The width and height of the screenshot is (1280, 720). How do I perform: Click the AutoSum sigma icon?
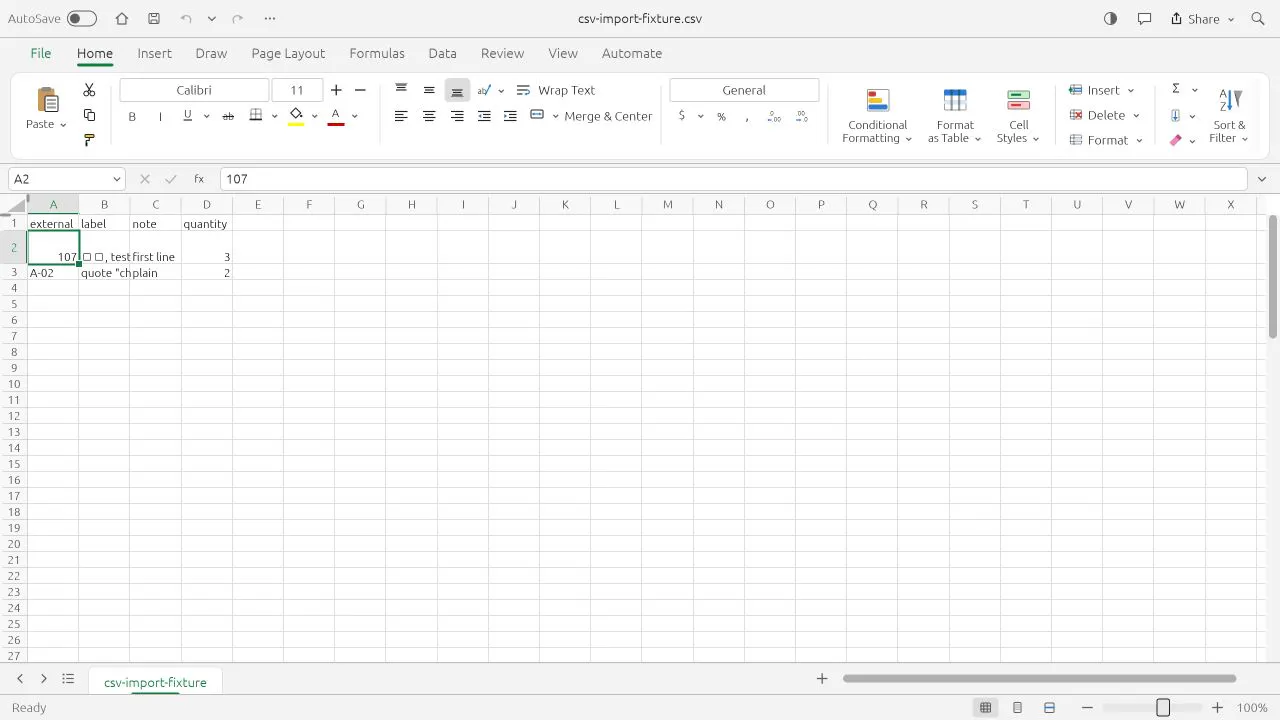pyautogui.click(x=1176, y=89)
